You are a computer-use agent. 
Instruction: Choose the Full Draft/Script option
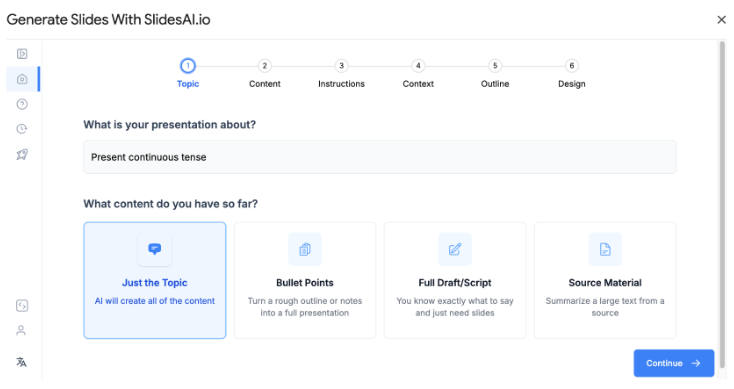(455, 280)
